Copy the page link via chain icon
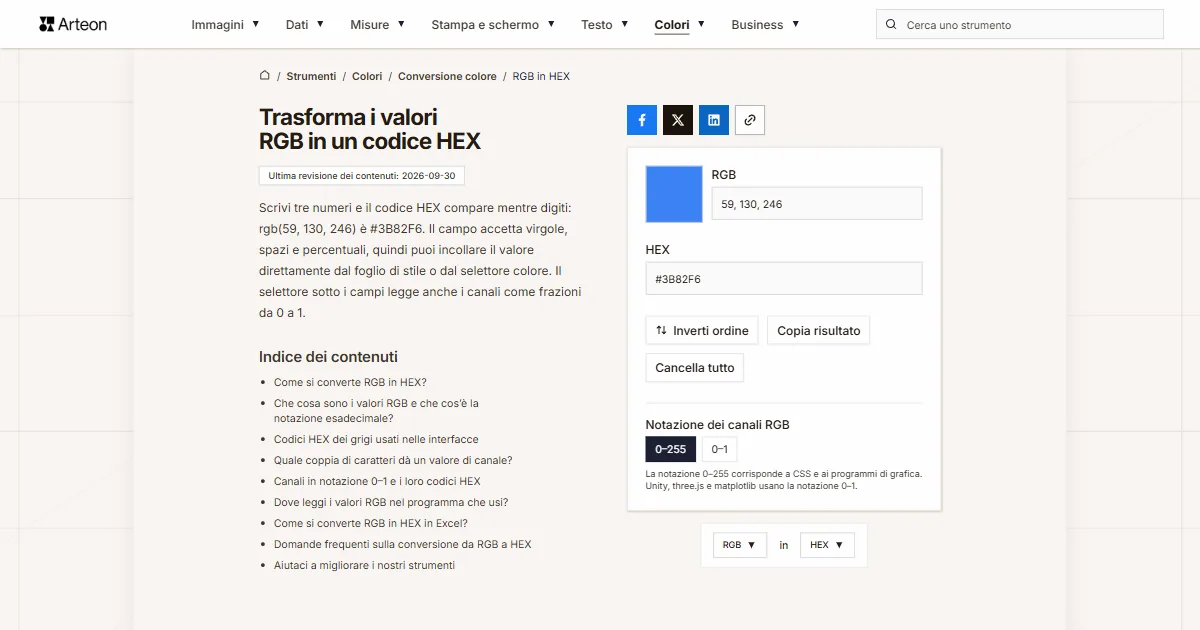This screenshot has height=630, width=1200. (x=750, y=120)
